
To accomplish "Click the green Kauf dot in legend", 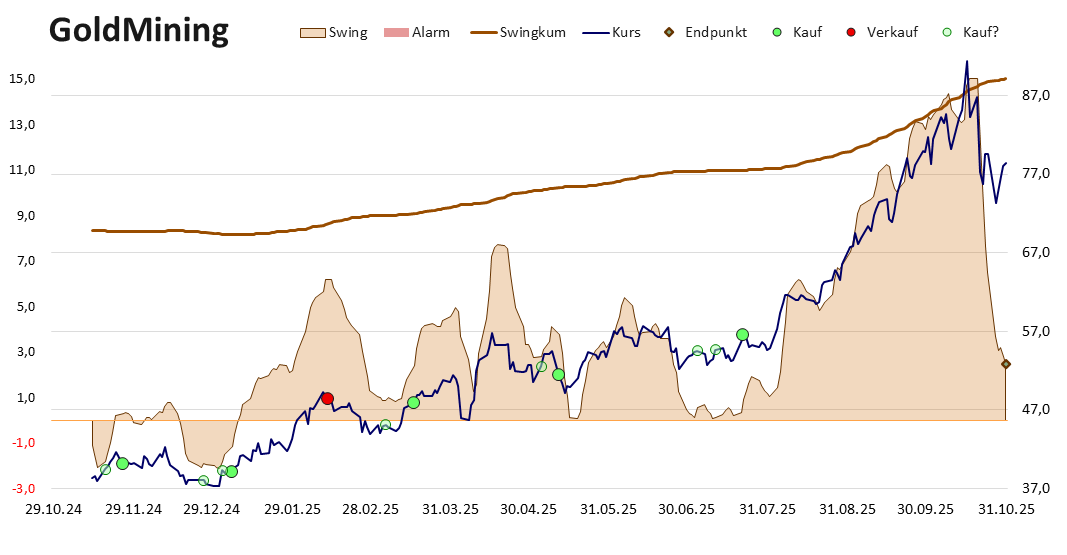I will tap(776, 32).
